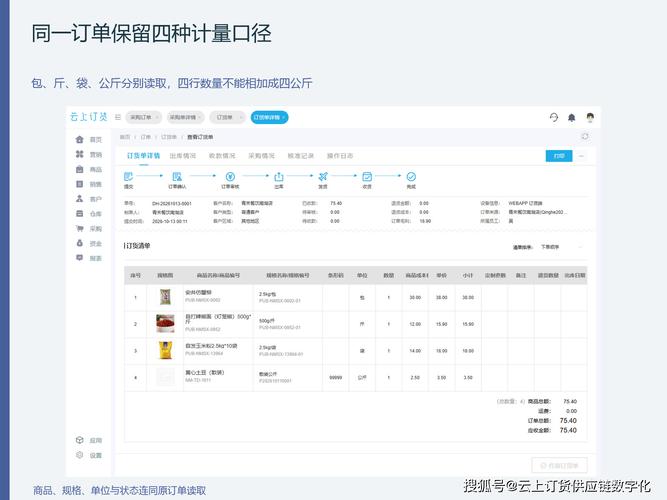Click spec 500g/斤 in row 2

[x=267, y=320]
